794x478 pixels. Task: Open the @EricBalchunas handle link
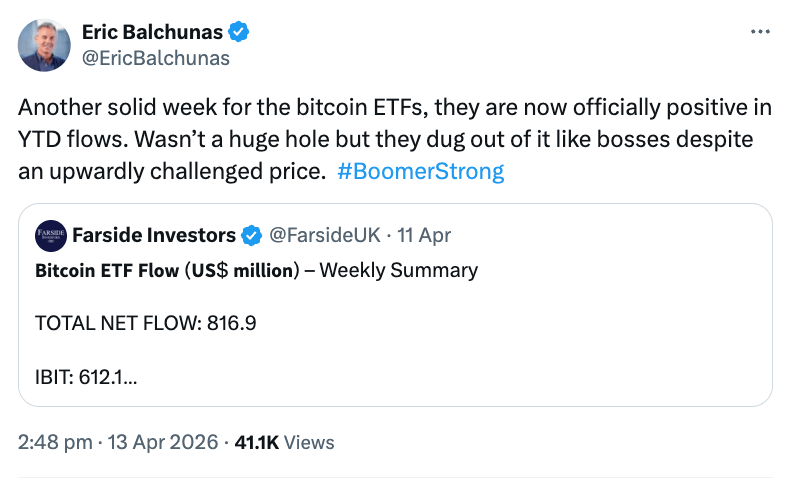tap(155, 58)
